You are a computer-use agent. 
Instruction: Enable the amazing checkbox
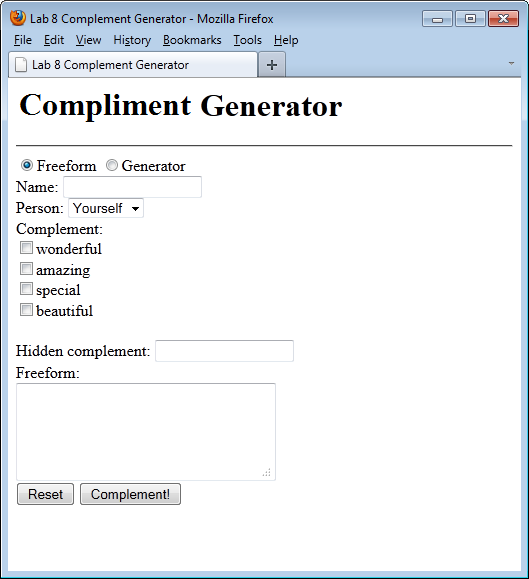26,268
